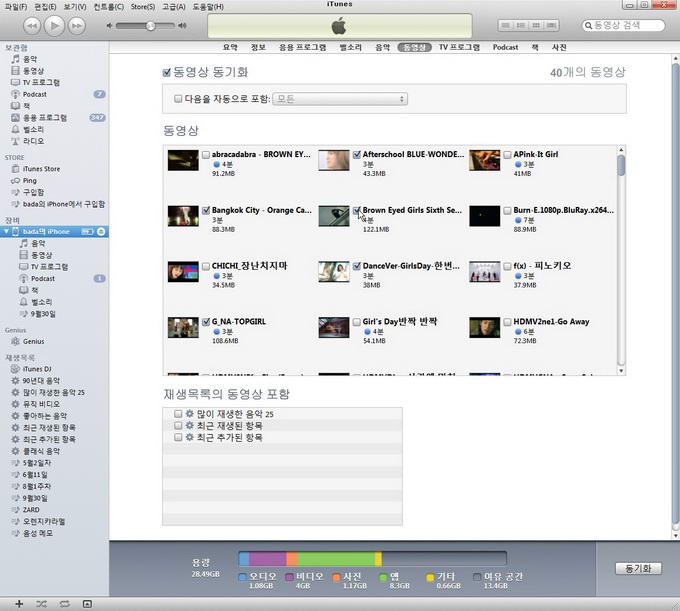
Task: Click the show artwork button in bottom bar
Action: click(x=87, y=604)
